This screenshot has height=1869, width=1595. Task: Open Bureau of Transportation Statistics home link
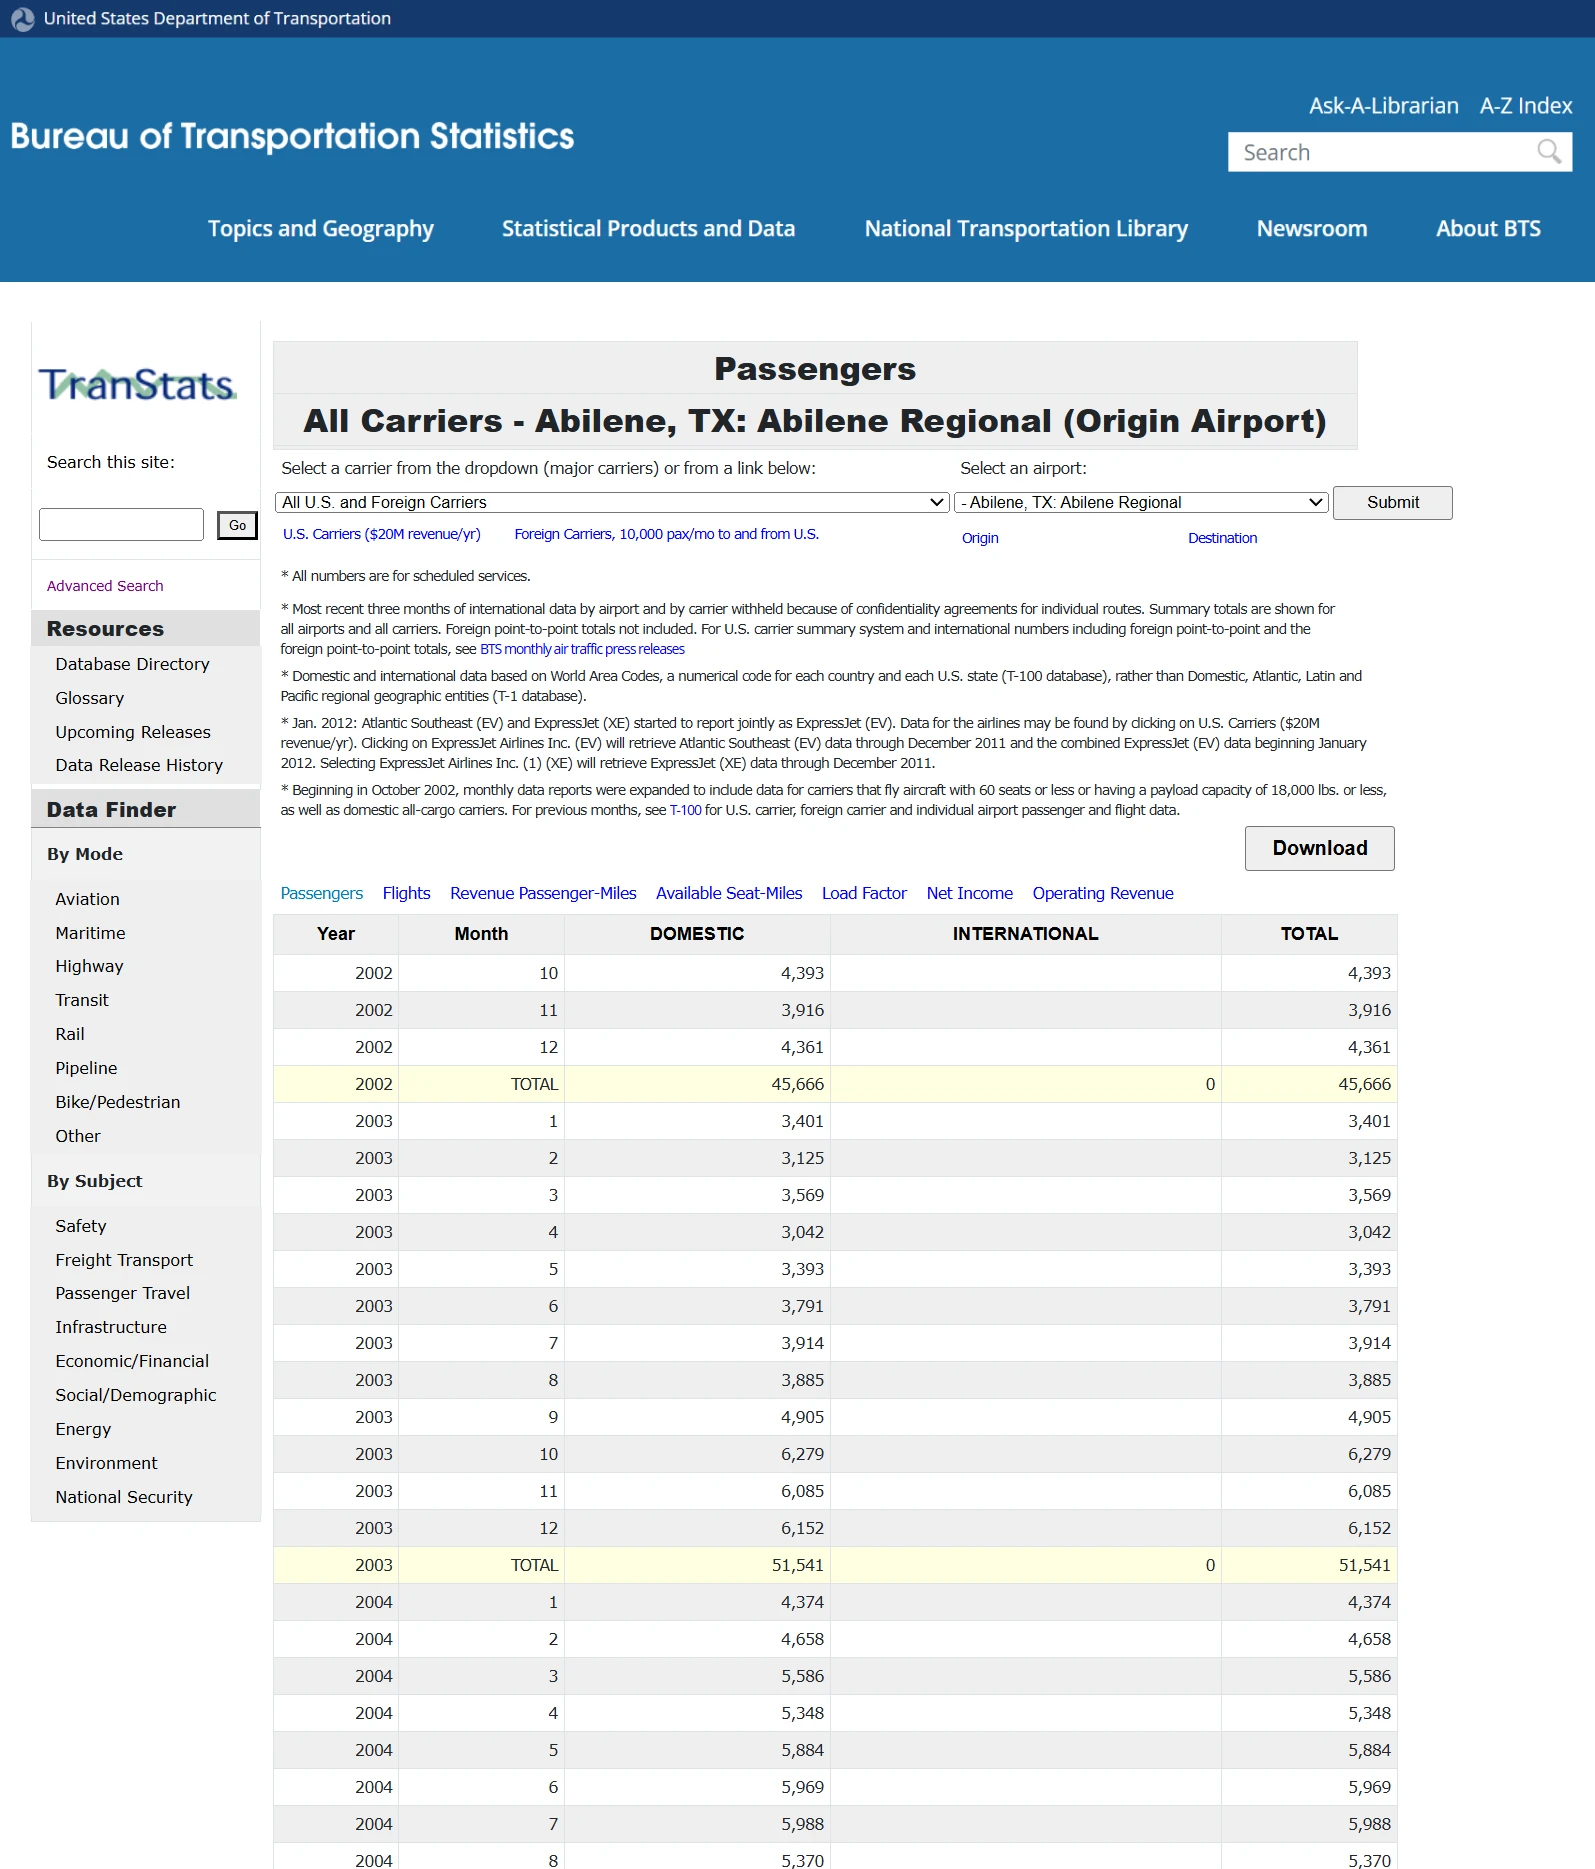(292, 136)
